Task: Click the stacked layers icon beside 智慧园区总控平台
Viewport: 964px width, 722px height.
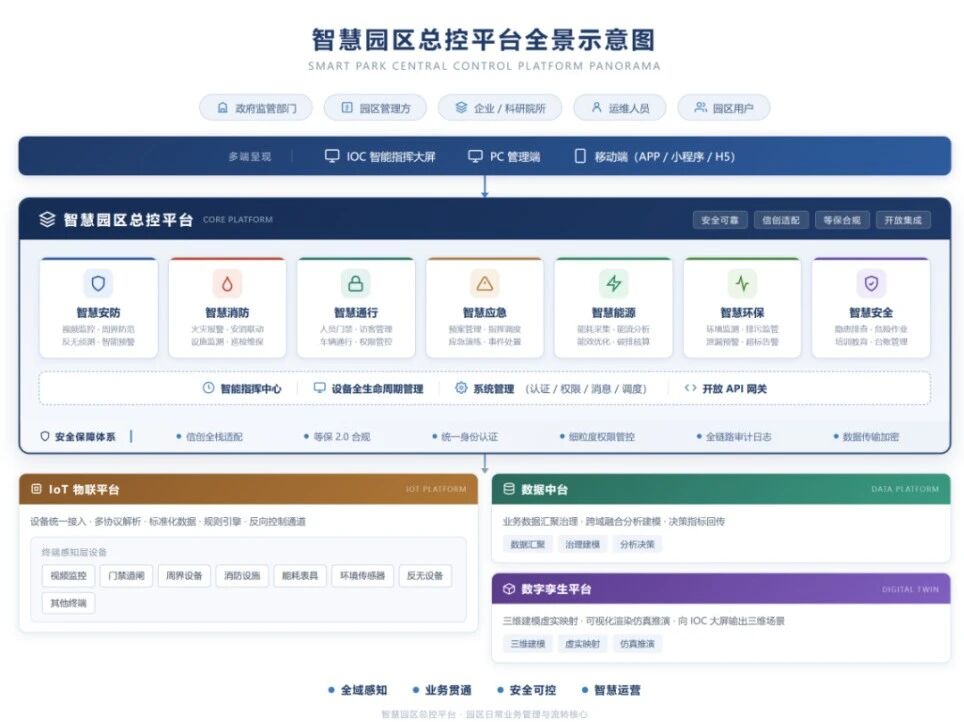Action: pyautogui.click(x=47, y=220)
